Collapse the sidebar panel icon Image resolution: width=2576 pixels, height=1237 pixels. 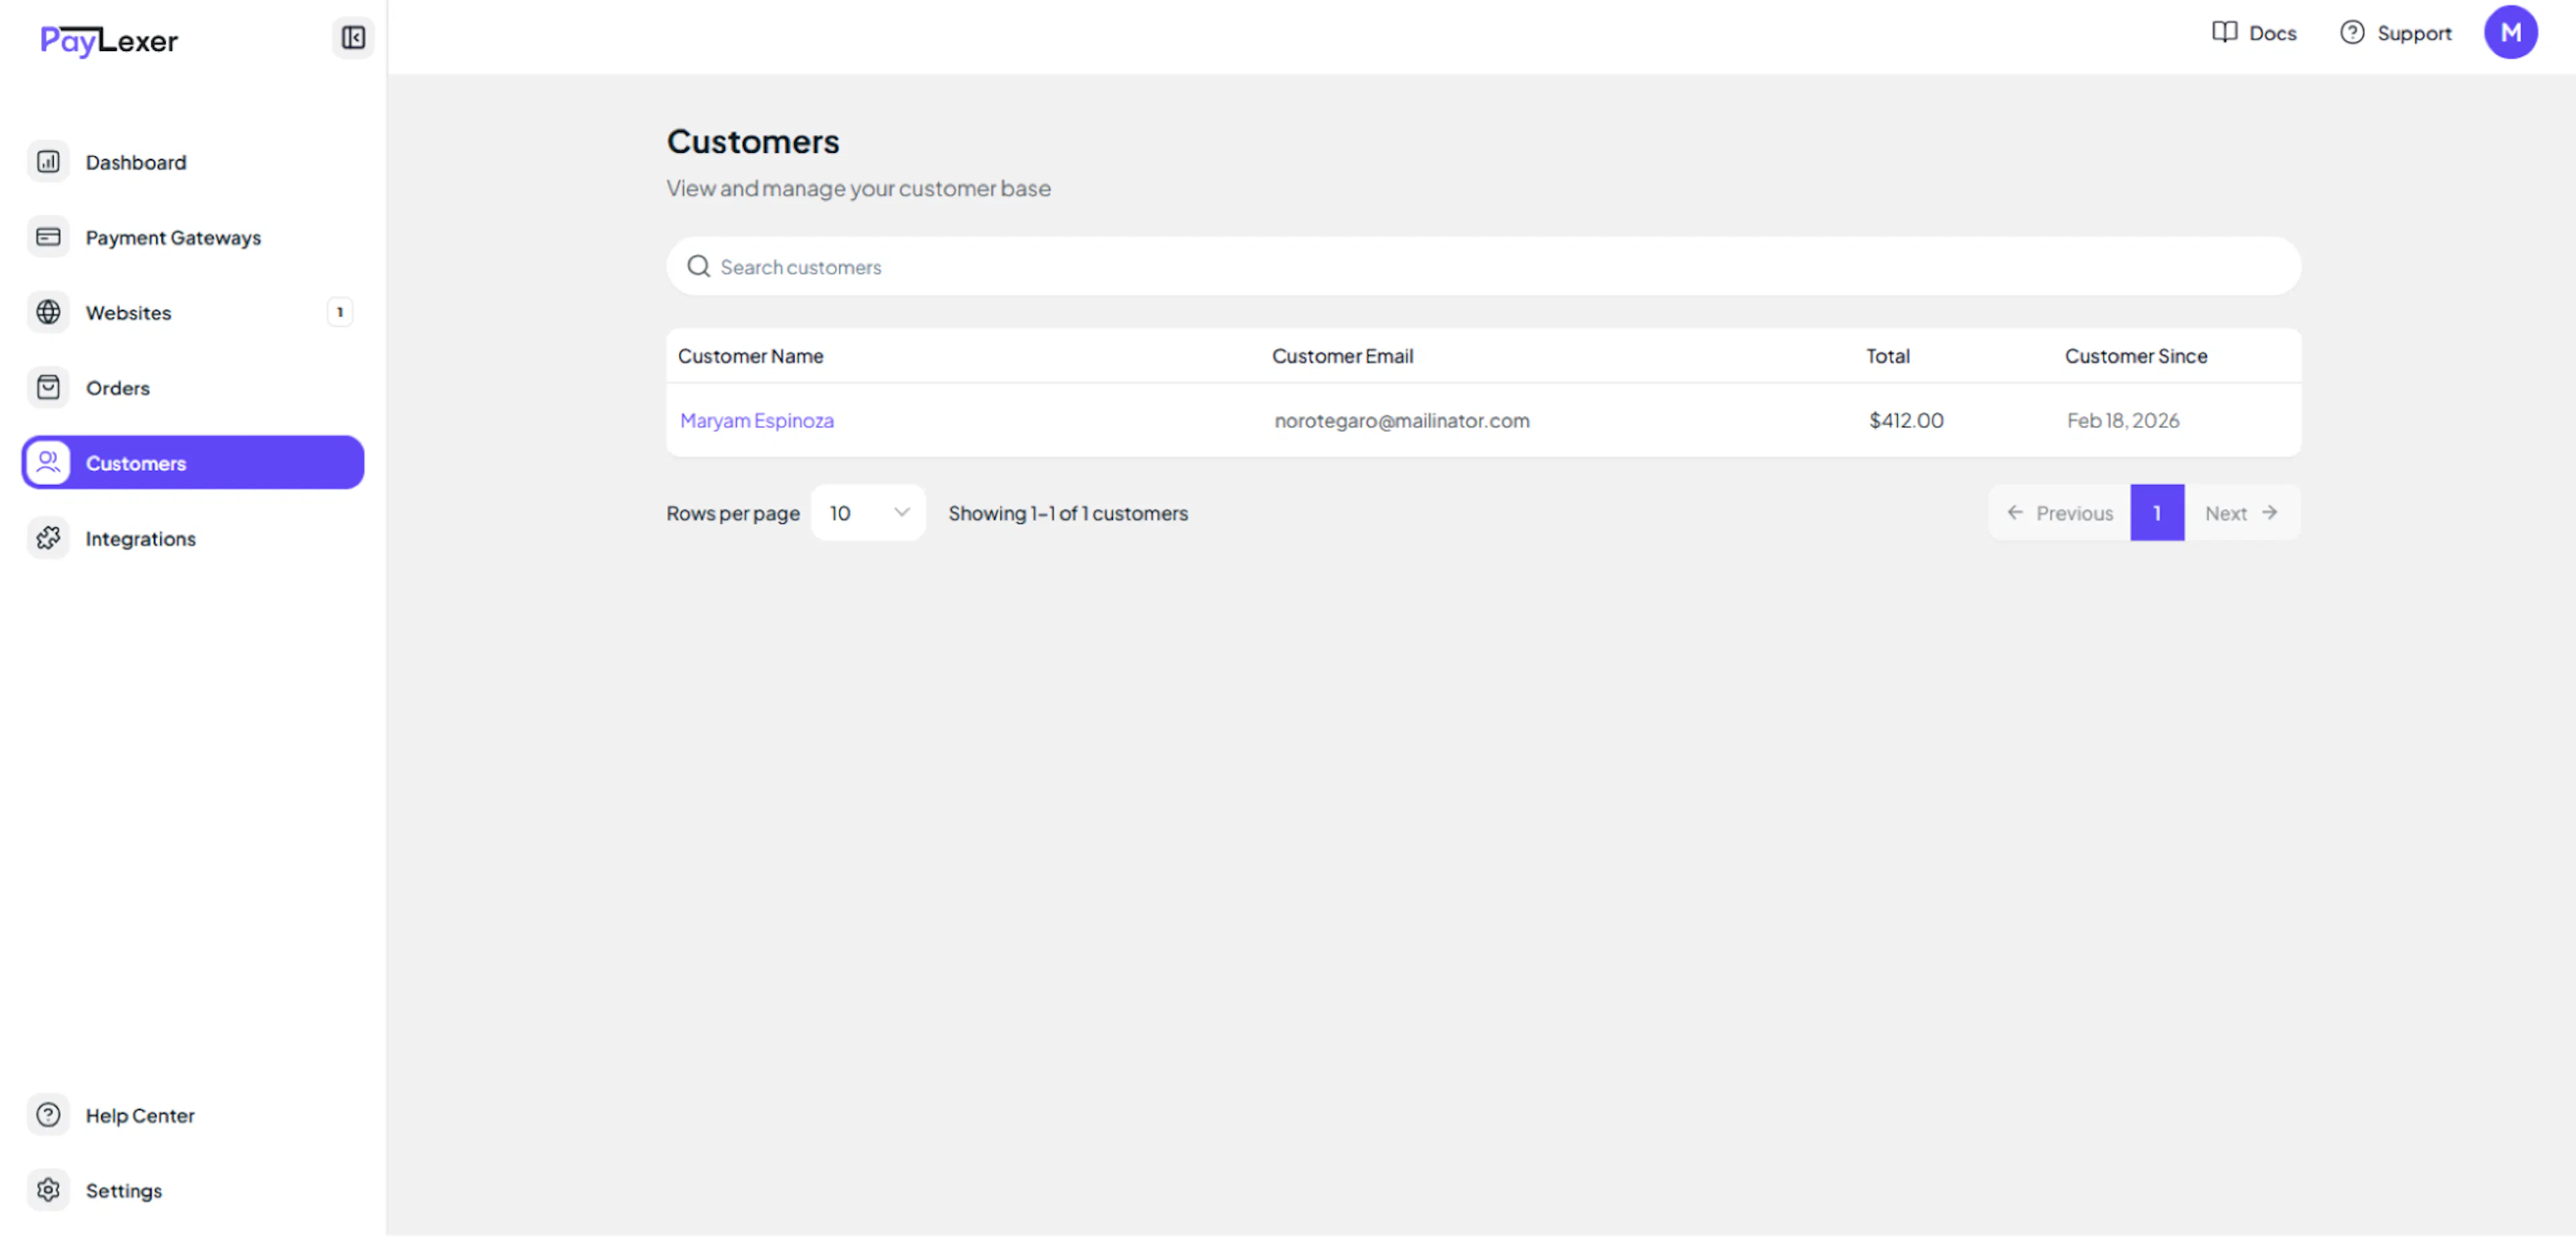point(352,38)
